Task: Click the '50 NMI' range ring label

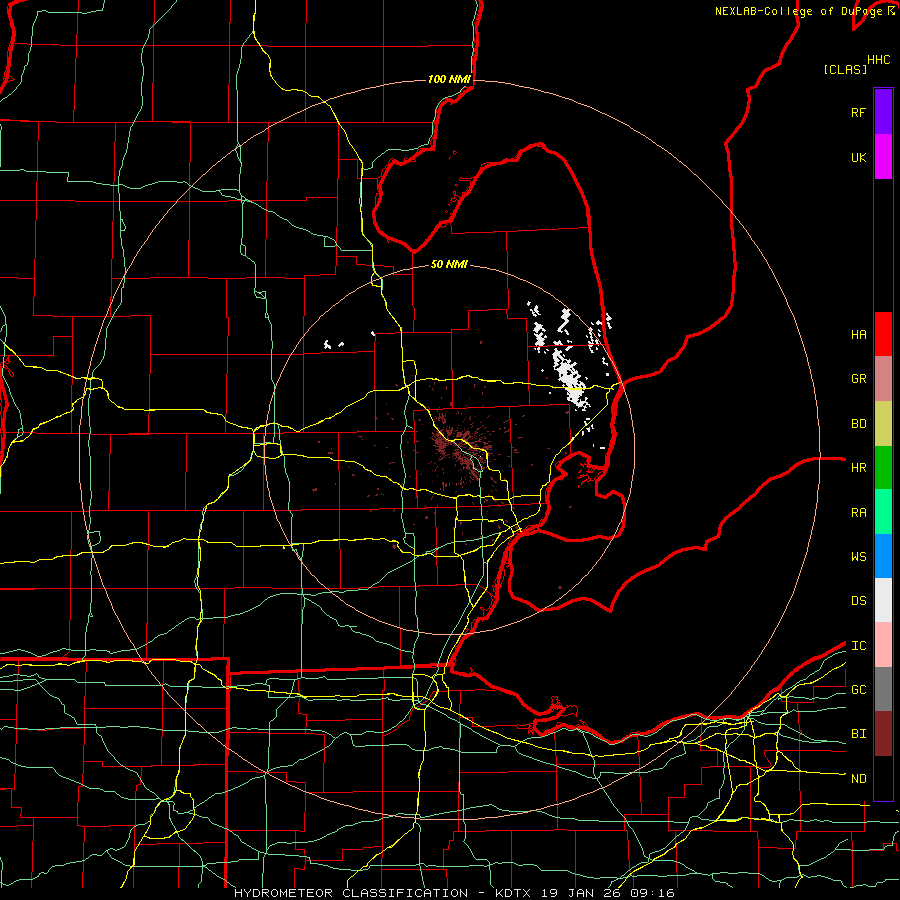Action: (x=449, y=265)
